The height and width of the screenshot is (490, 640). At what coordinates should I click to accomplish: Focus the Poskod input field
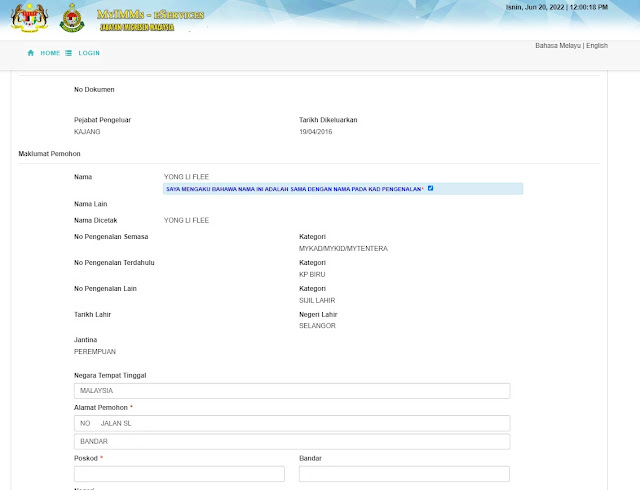click(179, 474)
